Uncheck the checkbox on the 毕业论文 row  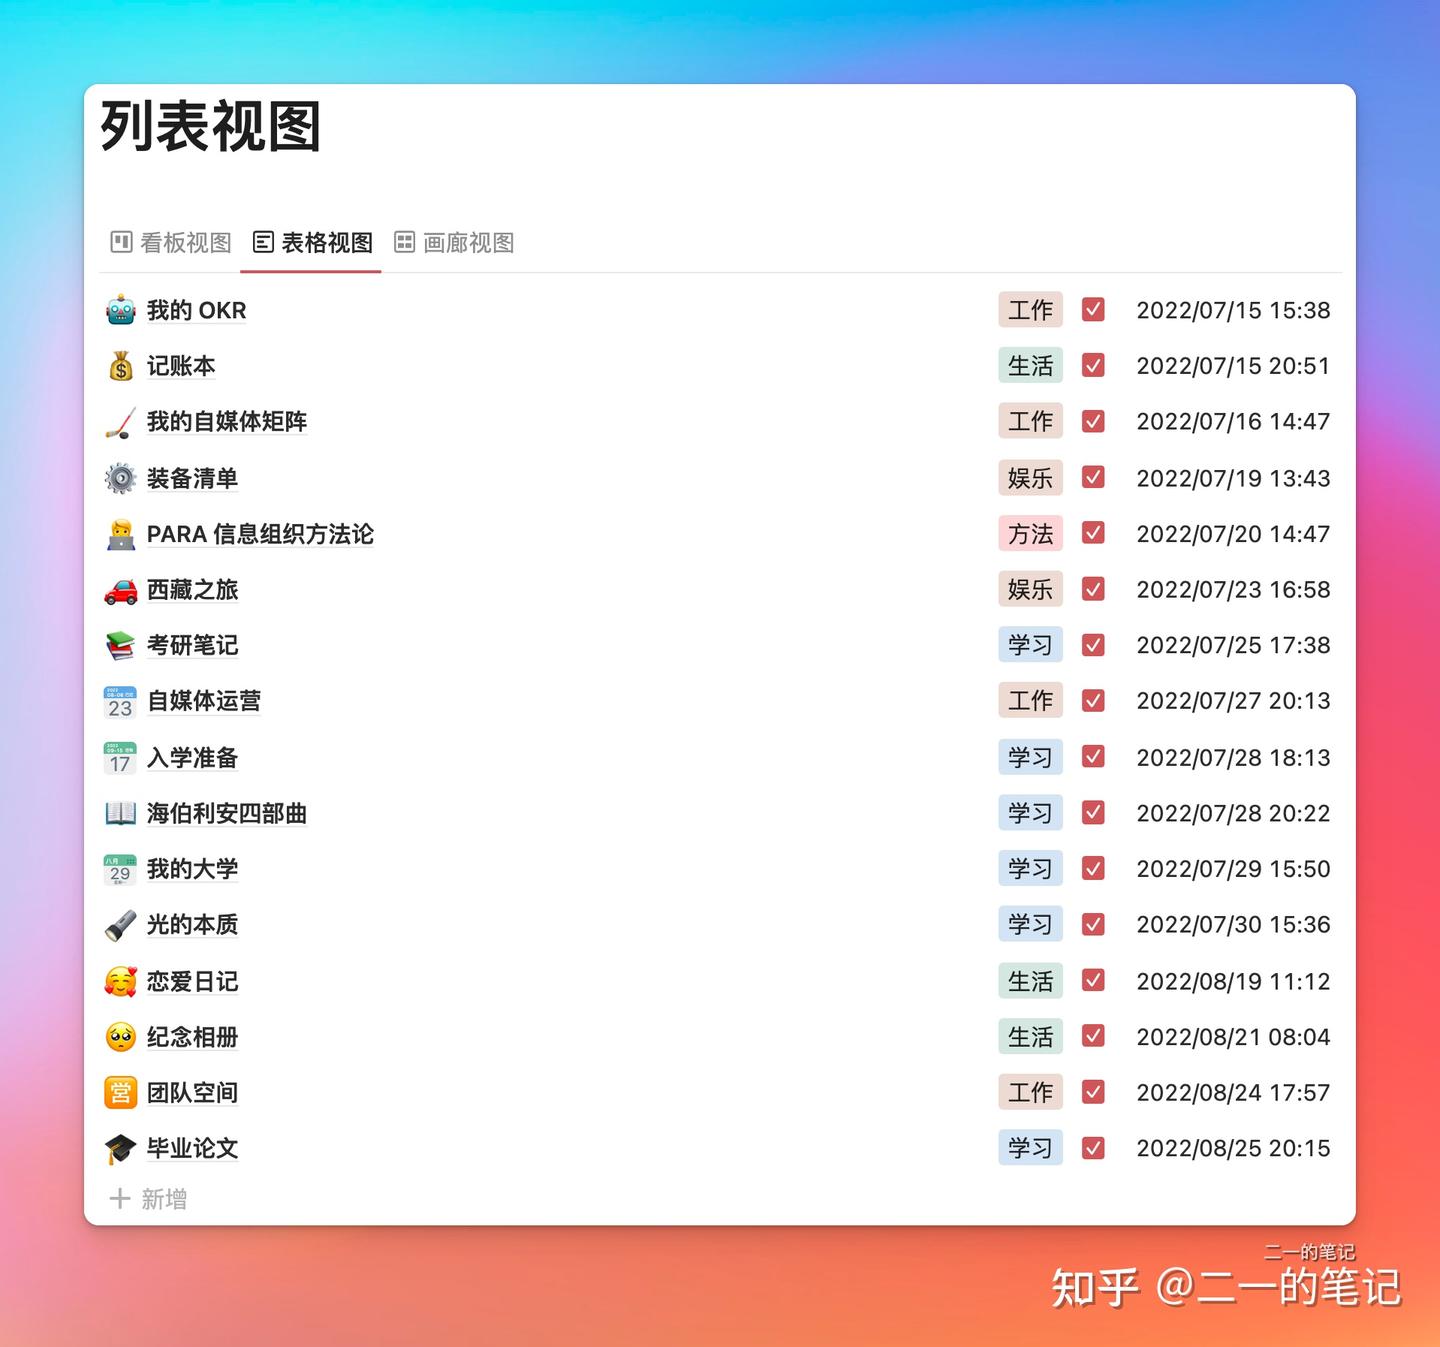[1092, 1148]
